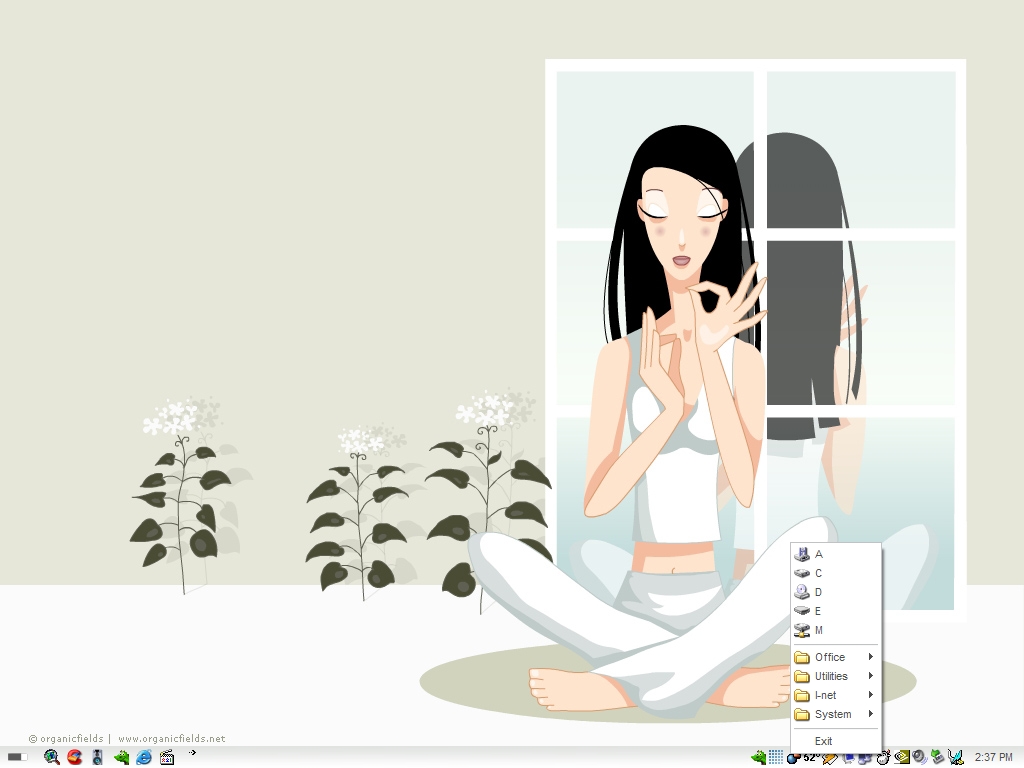
Task: Expand the Utilities submenu arrow
Action: [x=871, y=676]
